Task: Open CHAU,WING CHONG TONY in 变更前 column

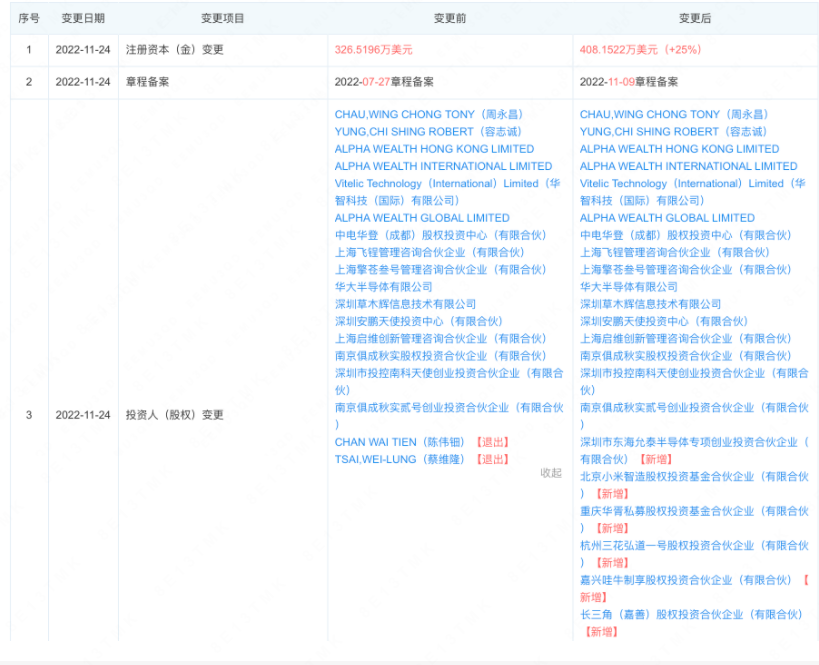Action: (x=429, y=114)
